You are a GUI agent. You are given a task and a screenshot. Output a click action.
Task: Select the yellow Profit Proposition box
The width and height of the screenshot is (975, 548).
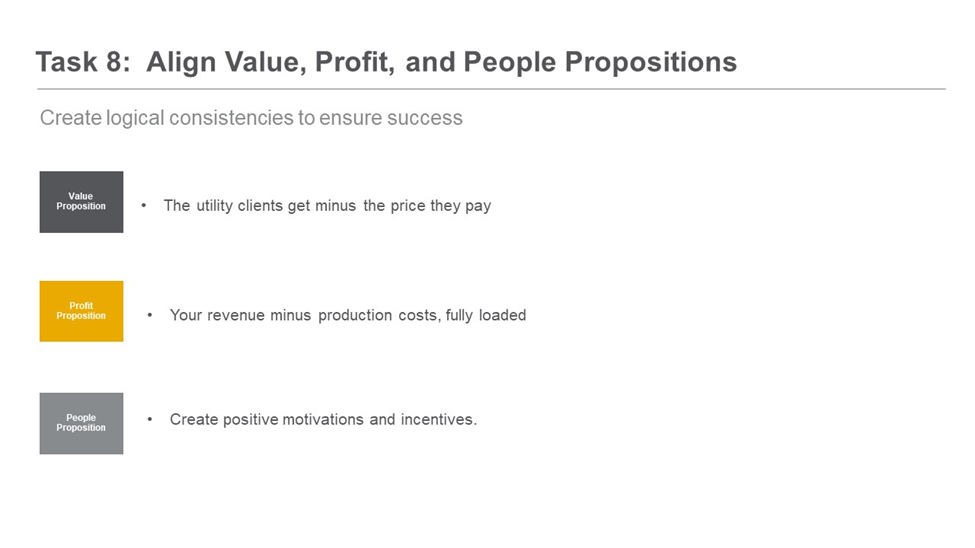tap(81, 311)
